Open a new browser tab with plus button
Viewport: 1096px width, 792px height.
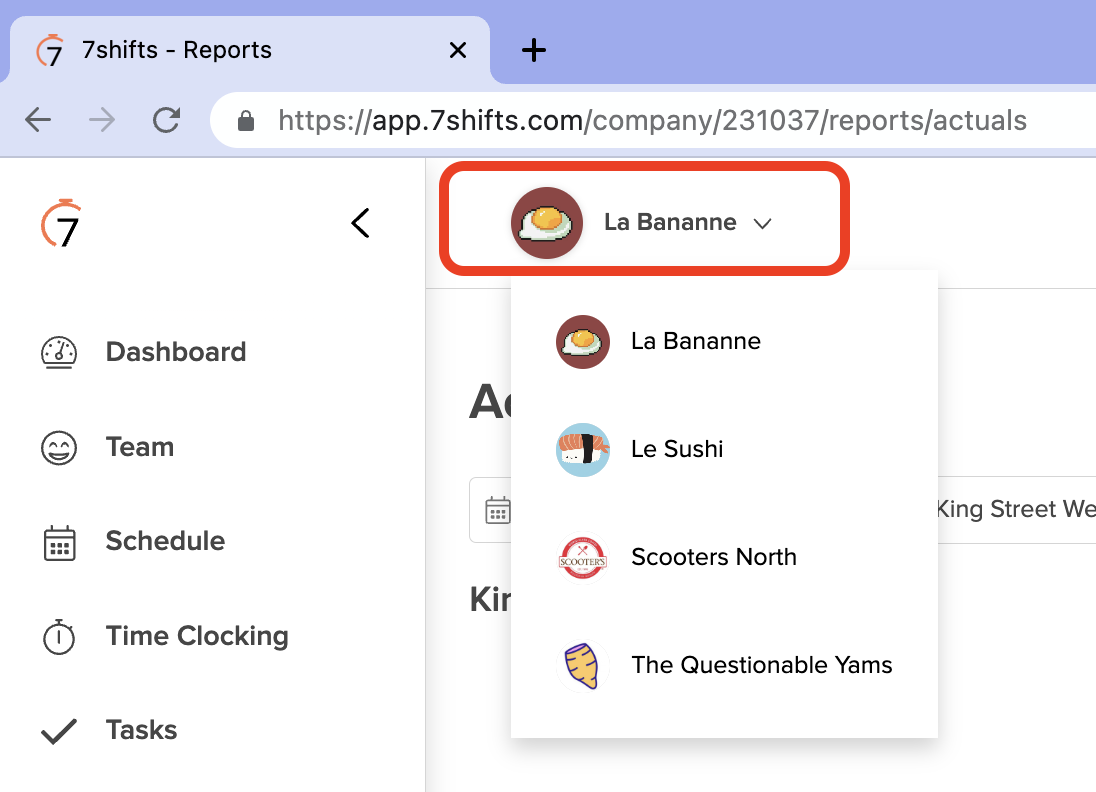(535, 50)
